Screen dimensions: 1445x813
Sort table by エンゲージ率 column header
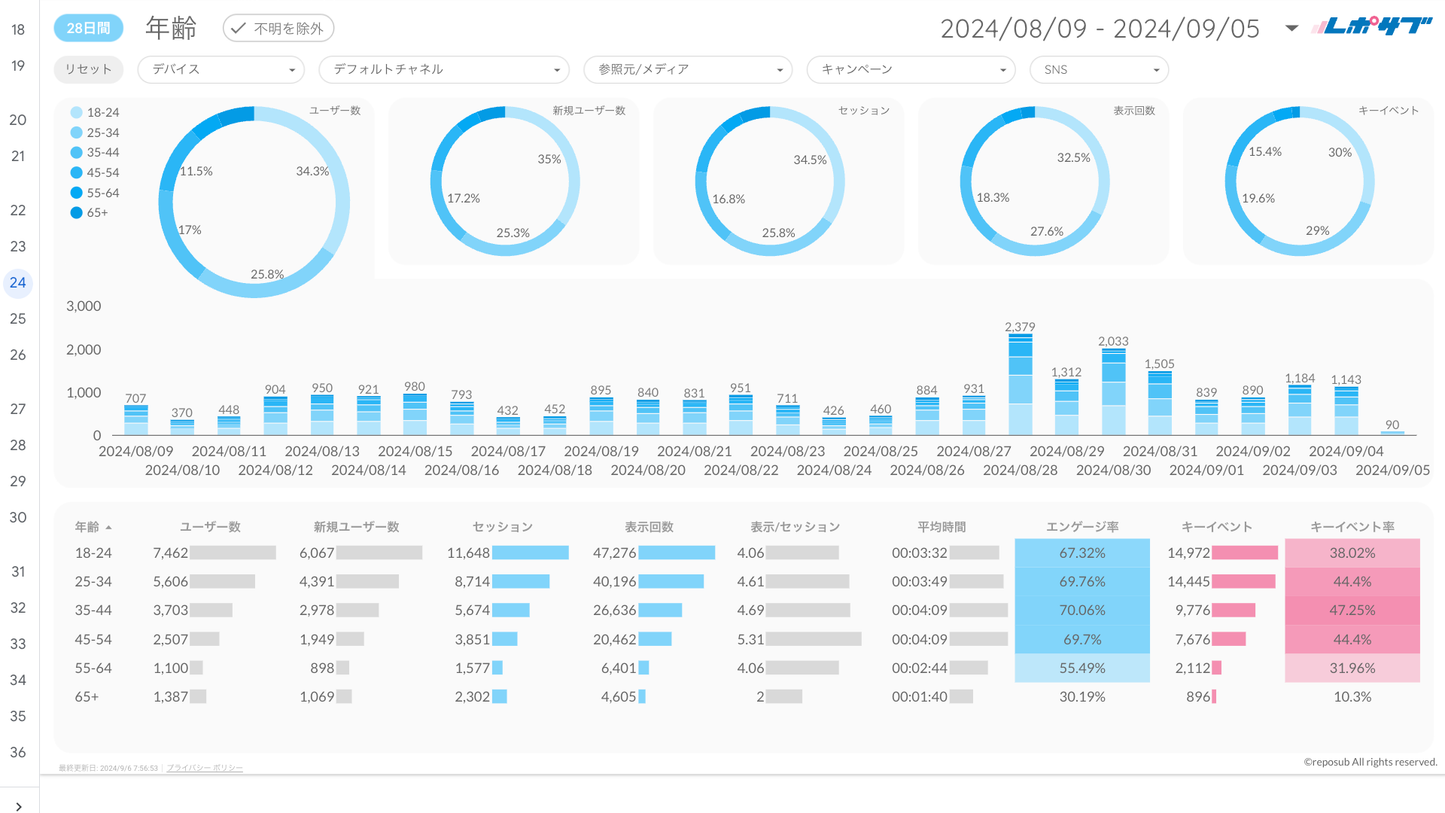[x=1082, y=527]
